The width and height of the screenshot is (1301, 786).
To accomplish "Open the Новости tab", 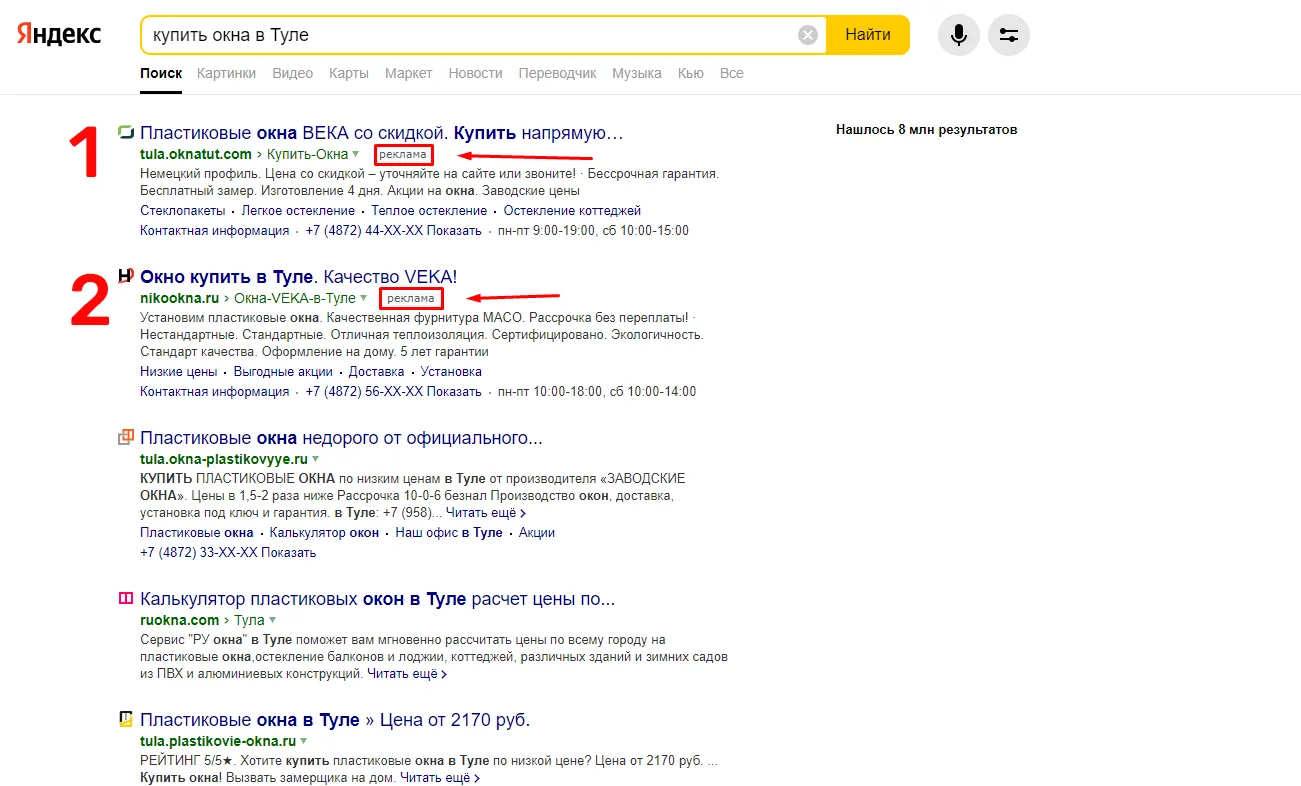I will [476, 74].
